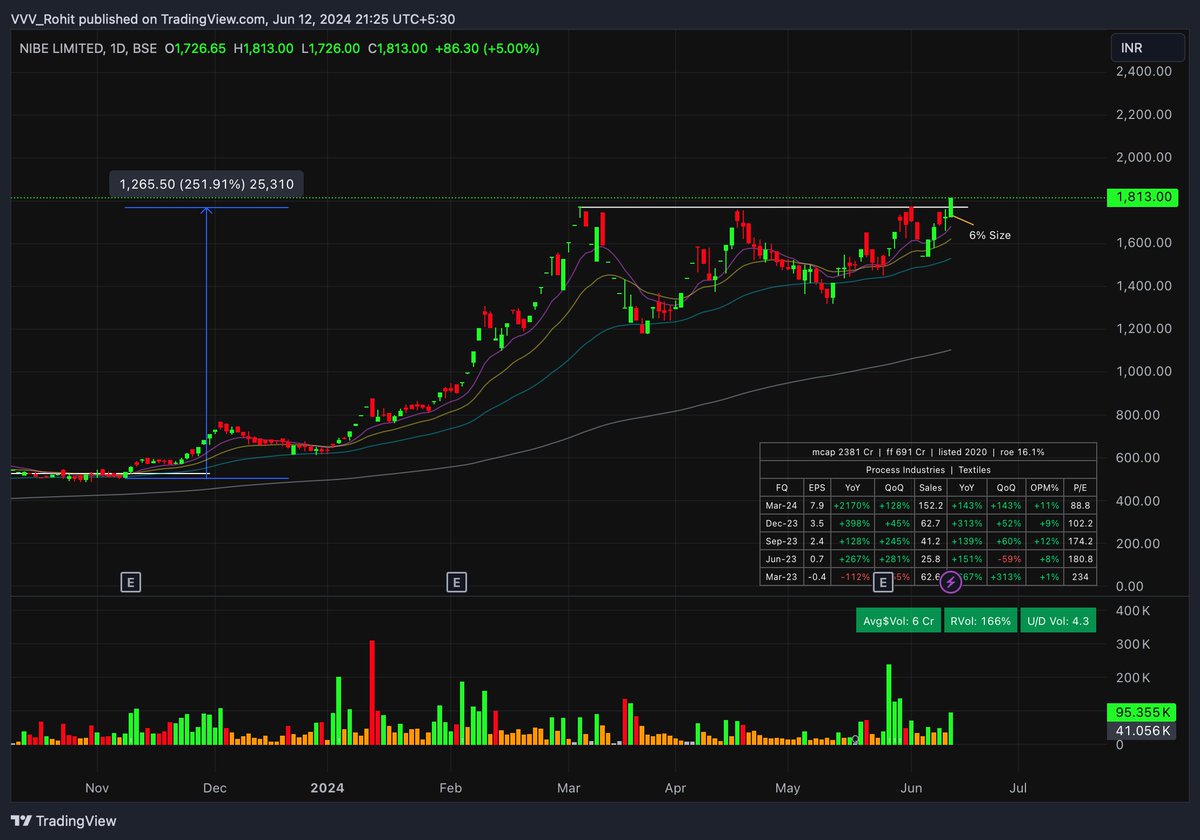The width and height of the screenshot is (1200, 840).
Task: Click the 1,000.00 price axis label
Action: tap(1144, 371)
